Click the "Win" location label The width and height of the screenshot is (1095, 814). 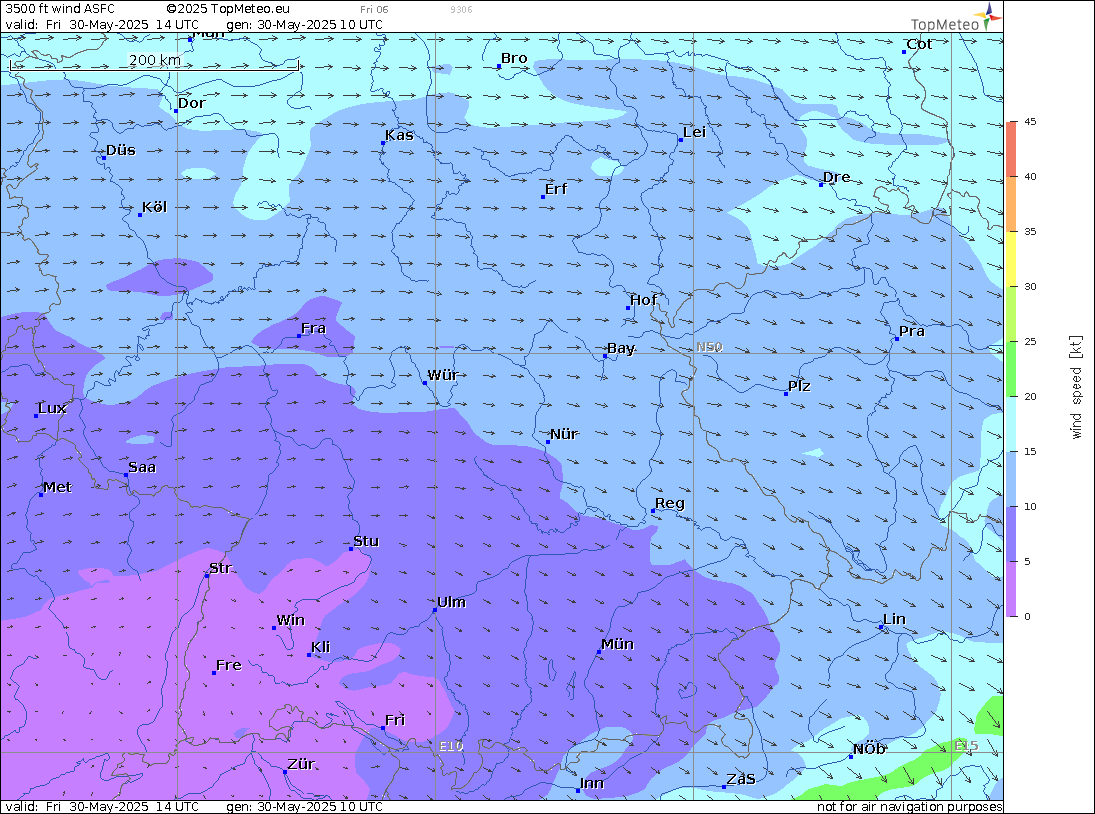coord(291,621)
